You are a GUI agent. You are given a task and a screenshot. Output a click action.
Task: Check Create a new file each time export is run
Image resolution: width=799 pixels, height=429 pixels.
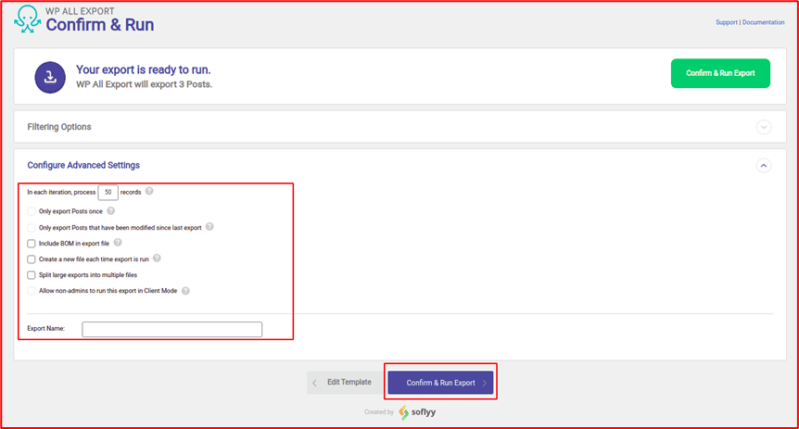32,259
